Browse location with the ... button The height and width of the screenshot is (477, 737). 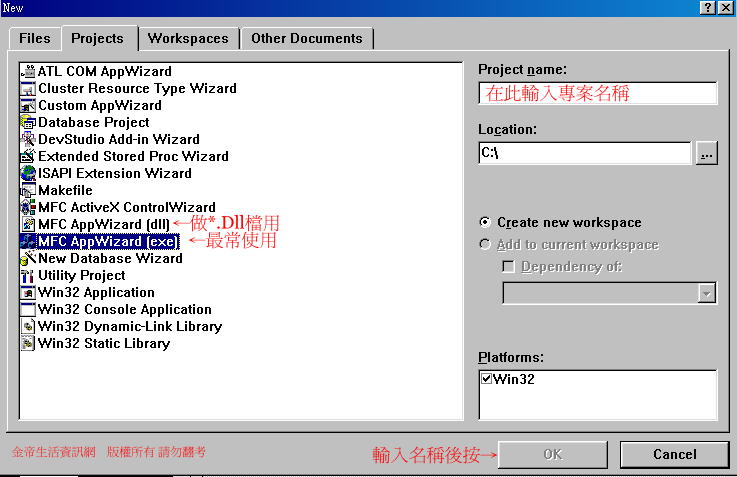[x=706, y=153]
